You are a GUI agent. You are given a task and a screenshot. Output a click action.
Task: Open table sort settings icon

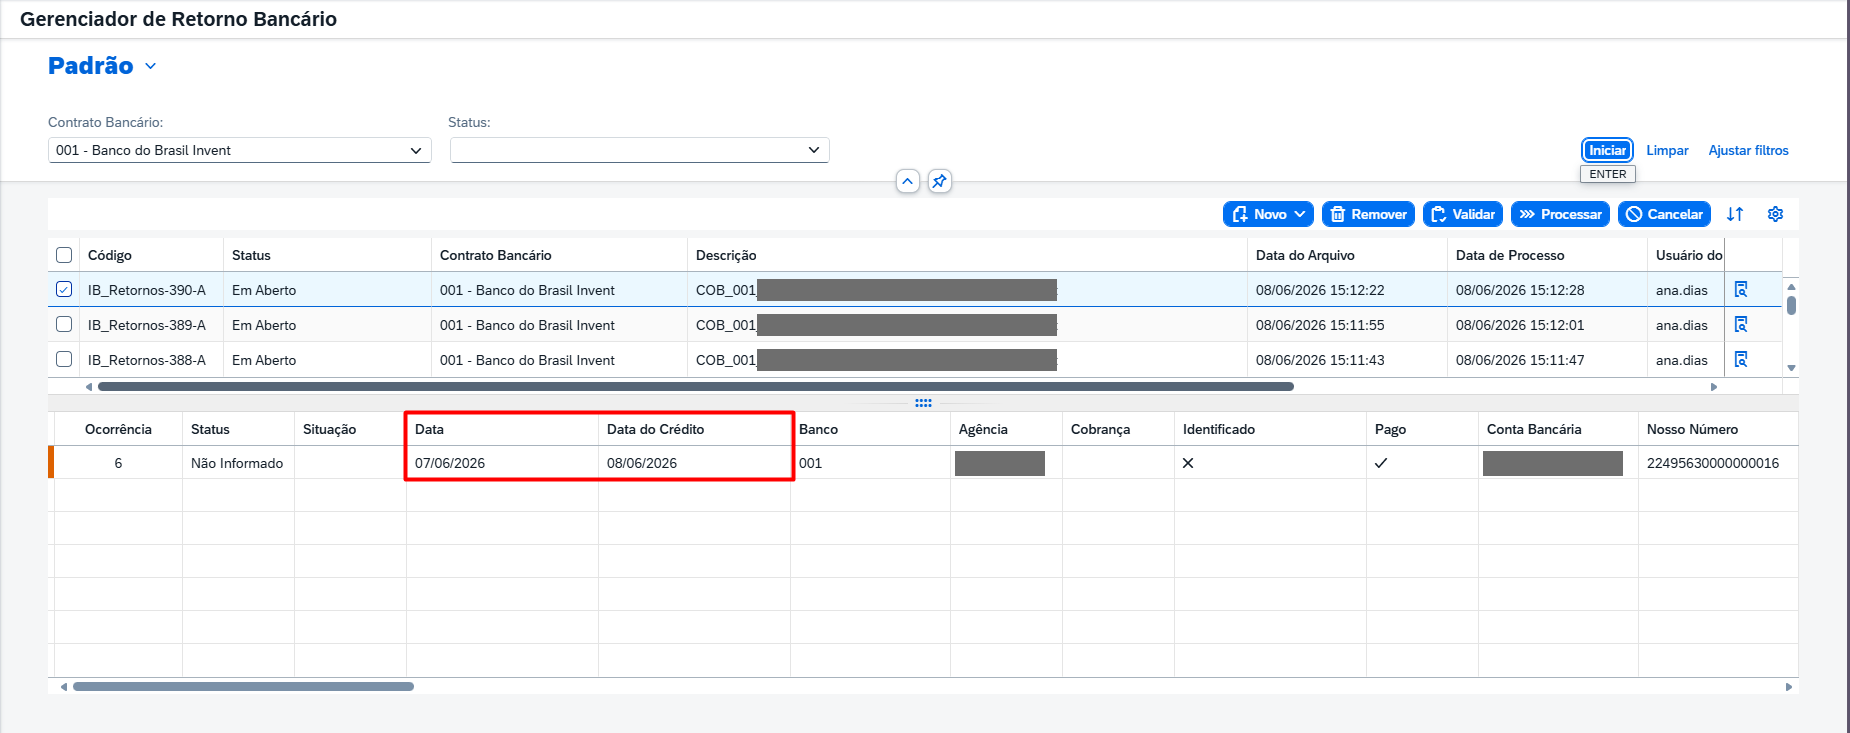click(x=1735, y=214)
